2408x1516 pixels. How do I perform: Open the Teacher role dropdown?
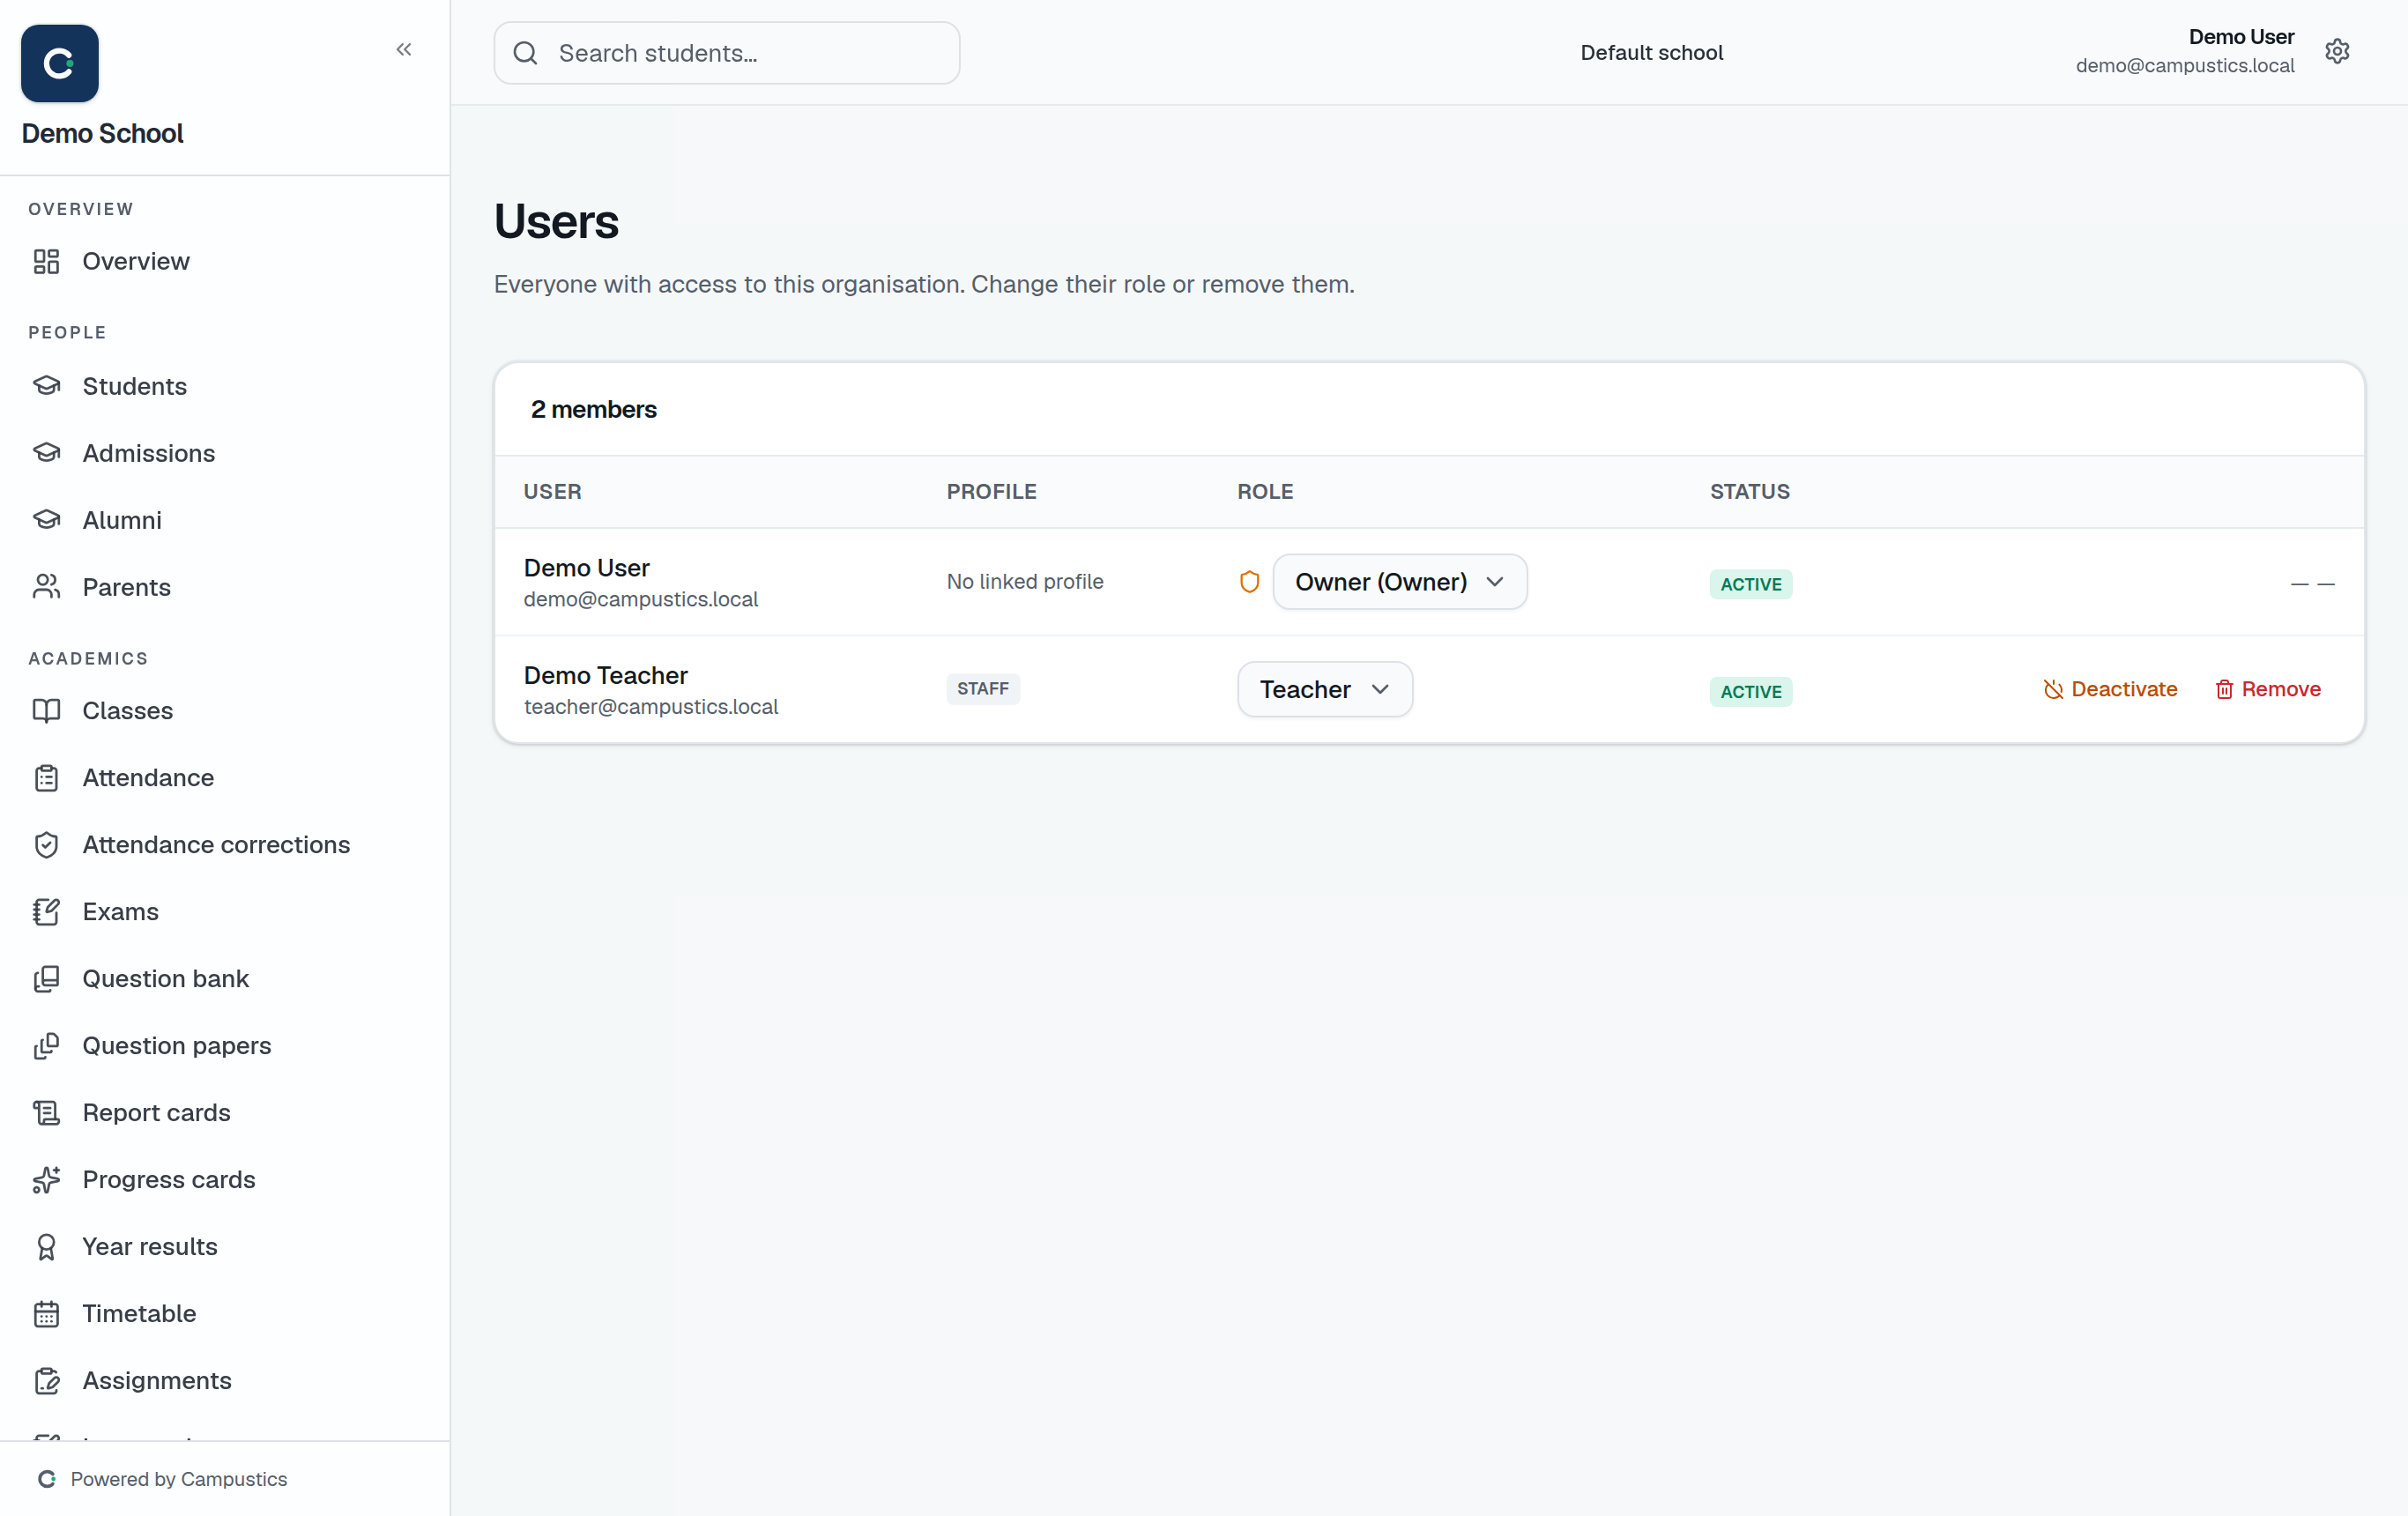[x=1325, y=689]
